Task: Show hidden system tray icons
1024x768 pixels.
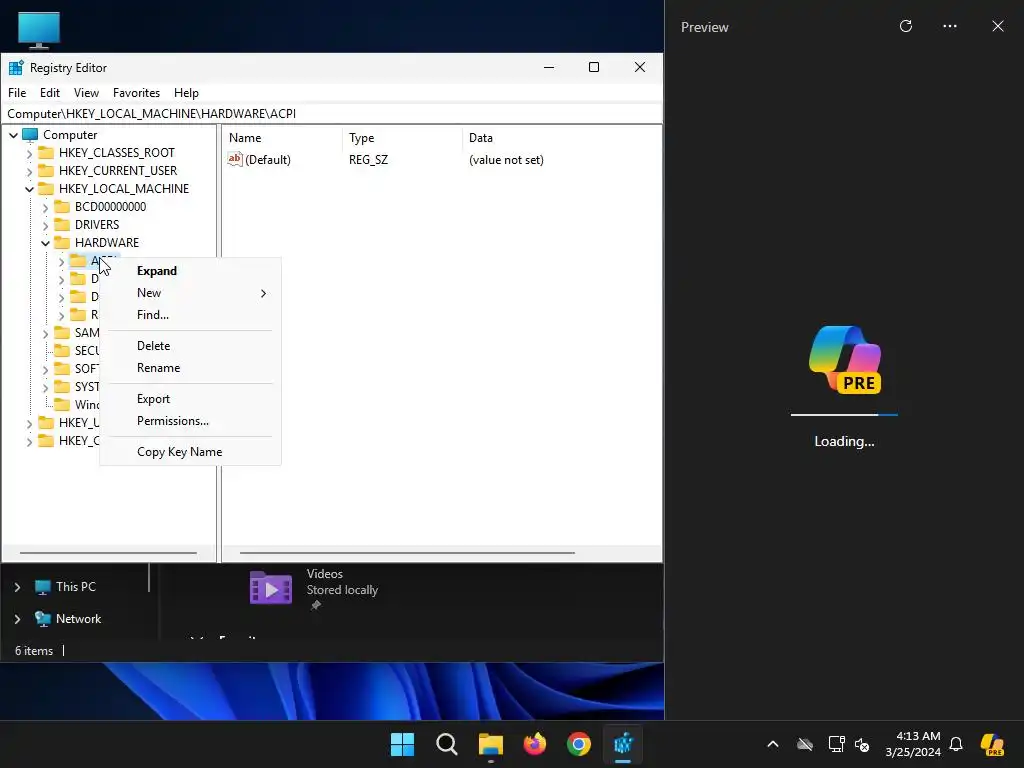Action: click(773, 744)
